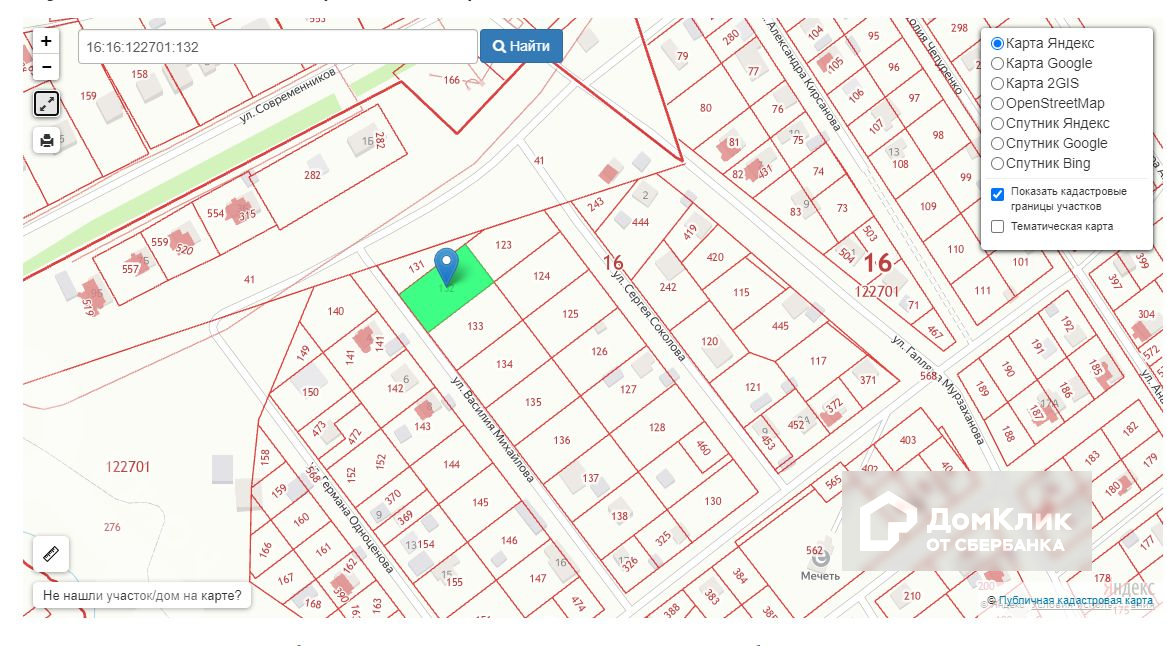Viewport: 1167px width, 646px height.
Task: Click parcel number 144
Action: (x=451, y=464)
